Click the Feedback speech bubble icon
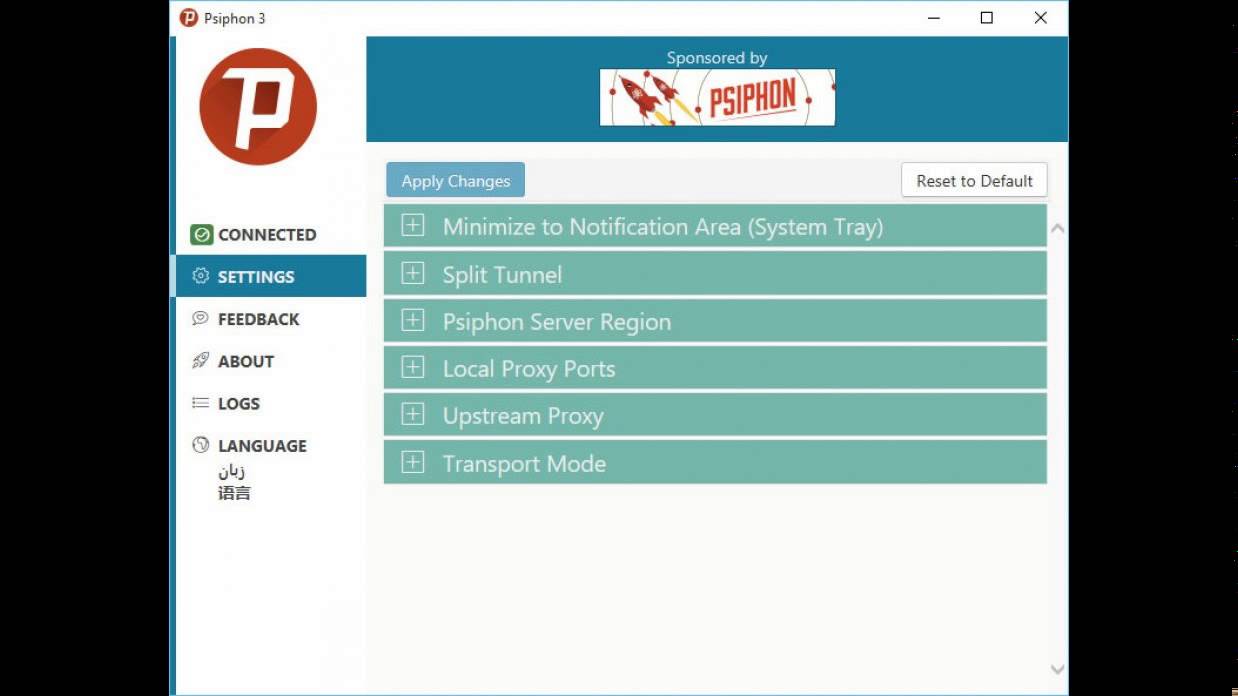The width and height of the screenshot is (1238, 696). (200, 318)
